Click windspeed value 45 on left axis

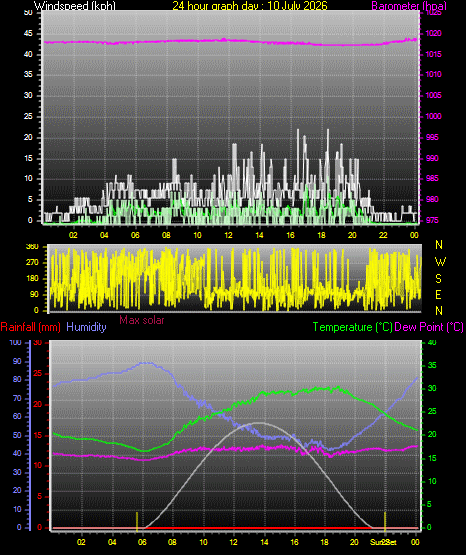click(28, 34)
